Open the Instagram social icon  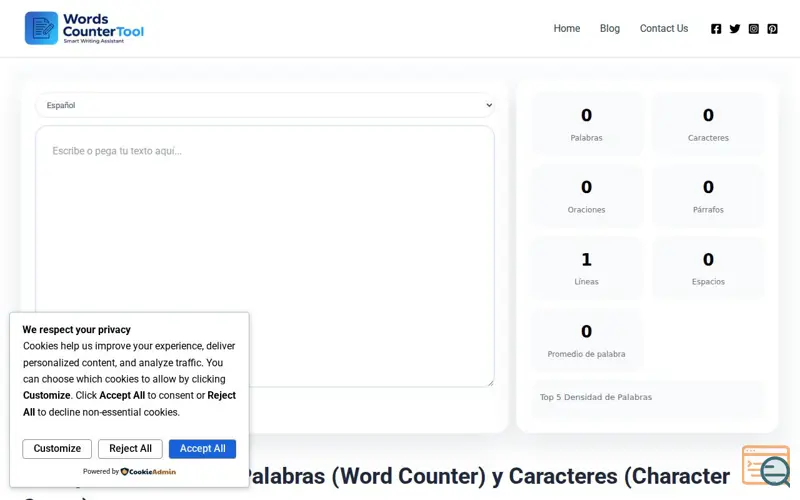click(x=754, y=29)
